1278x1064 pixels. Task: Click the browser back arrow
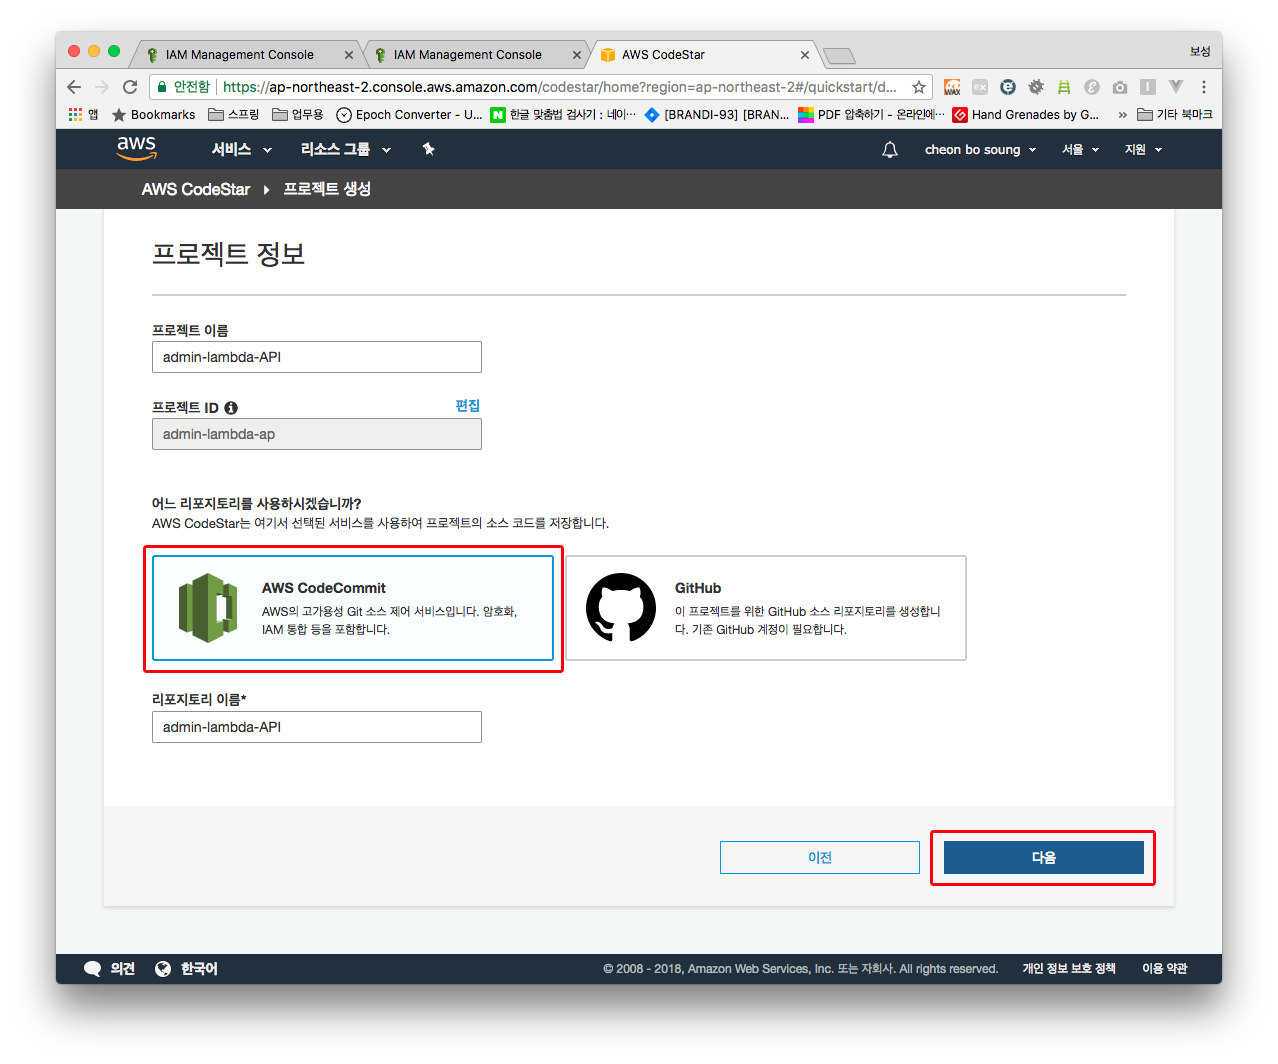point(74,87)
